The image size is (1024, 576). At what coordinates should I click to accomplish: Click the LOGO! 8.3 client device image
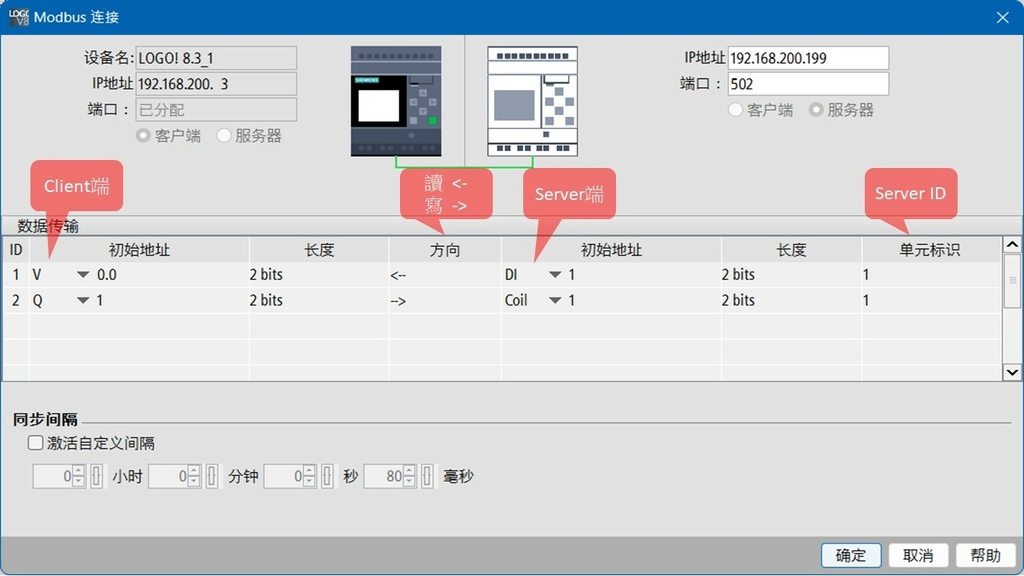[396, 101]
